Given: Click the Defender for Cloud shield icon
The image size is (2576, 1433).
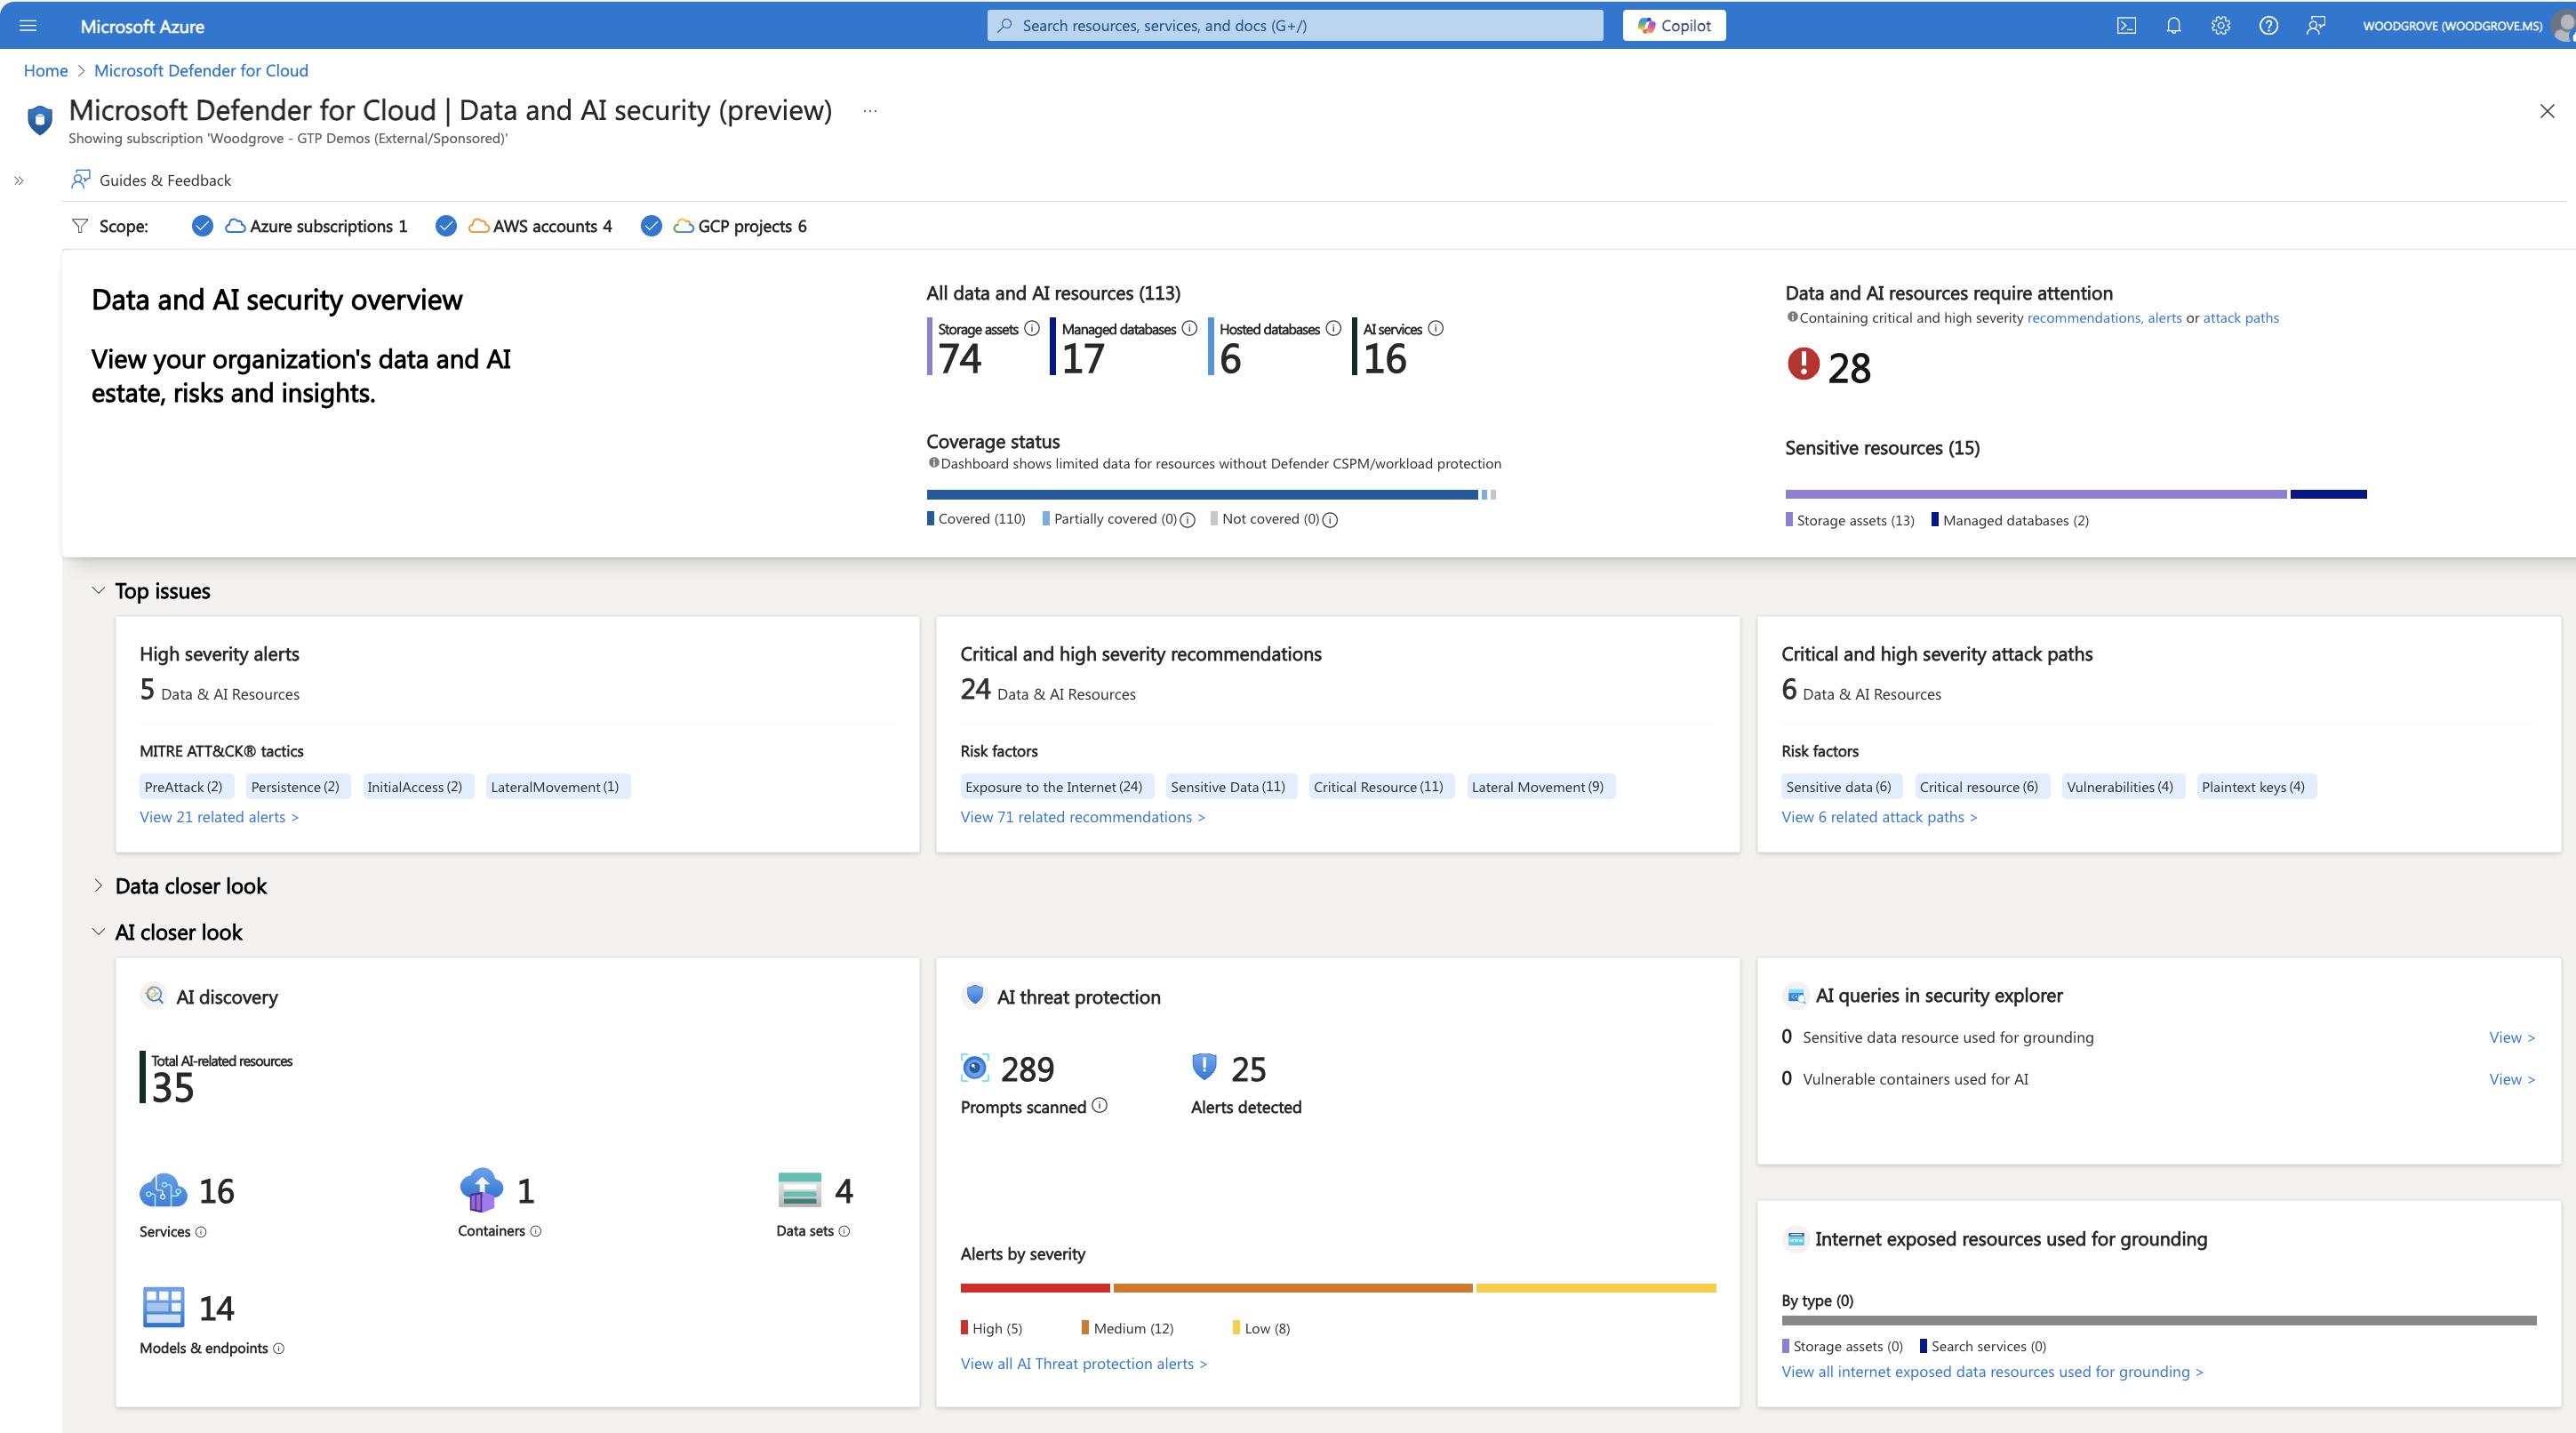Looking at the screenshot, I should (x=39, y=120).
